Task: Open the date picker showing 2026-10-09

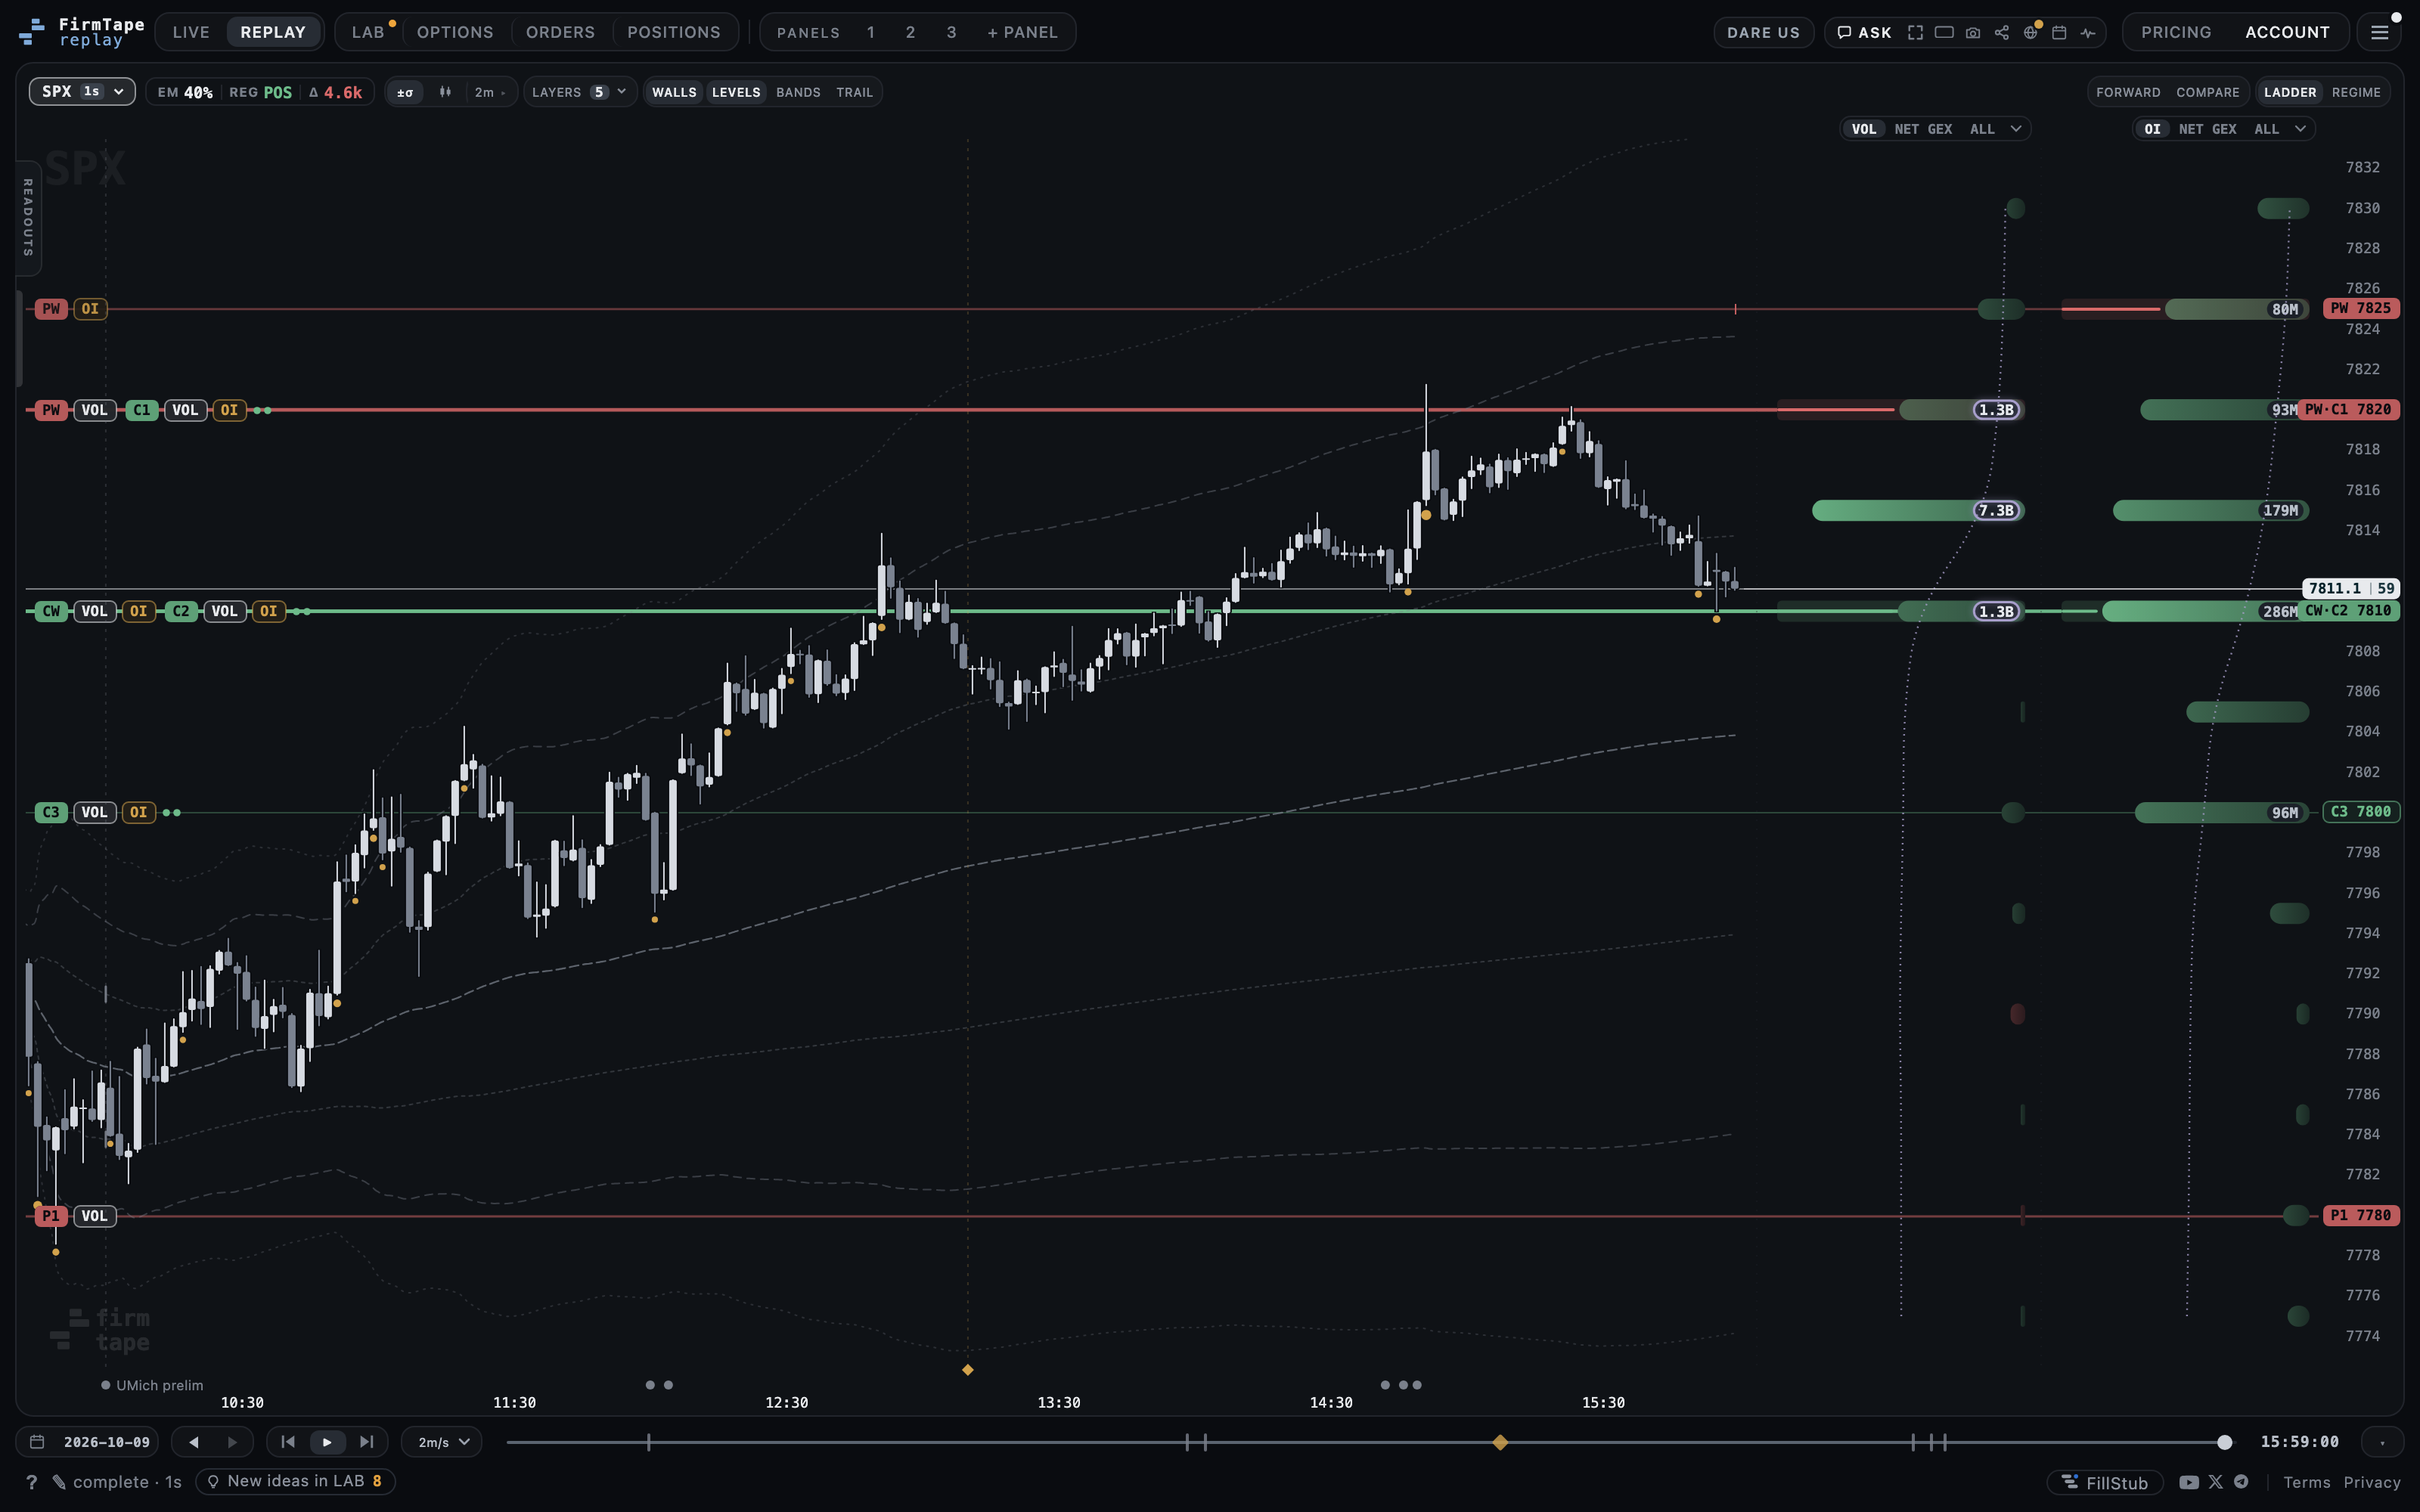Action: 88,1442
